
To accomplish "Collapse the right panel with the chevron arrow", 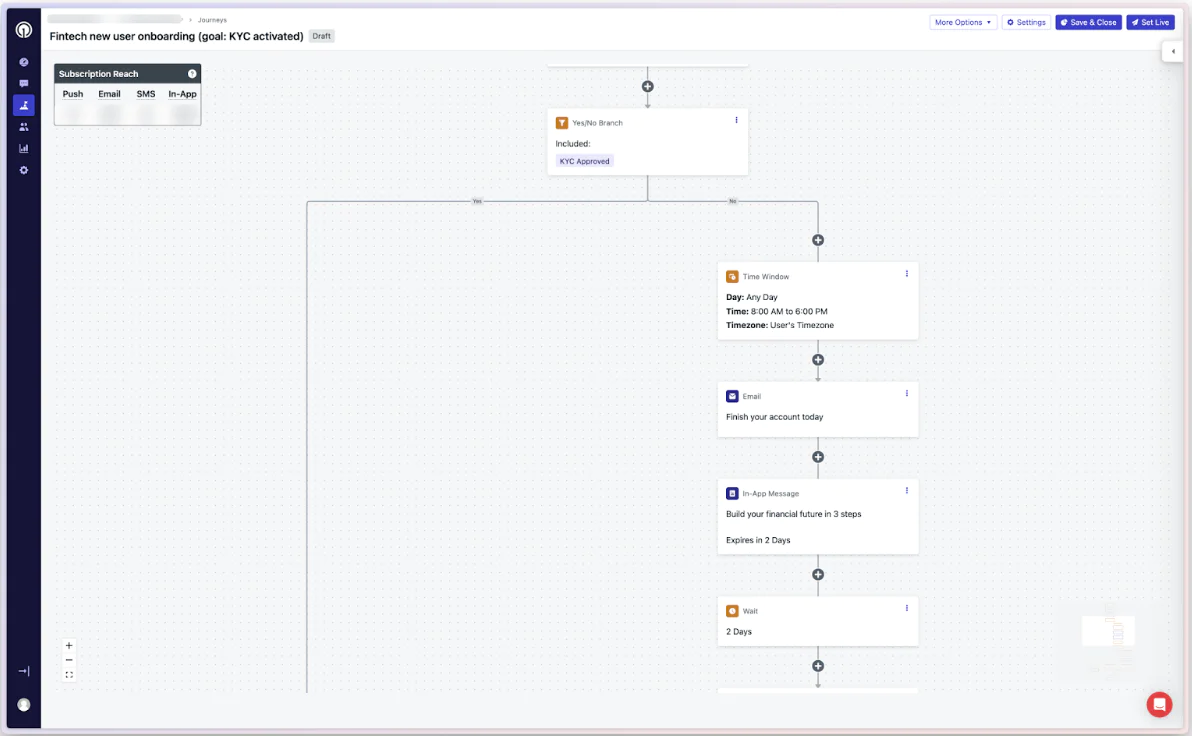I will (1172, 51).
